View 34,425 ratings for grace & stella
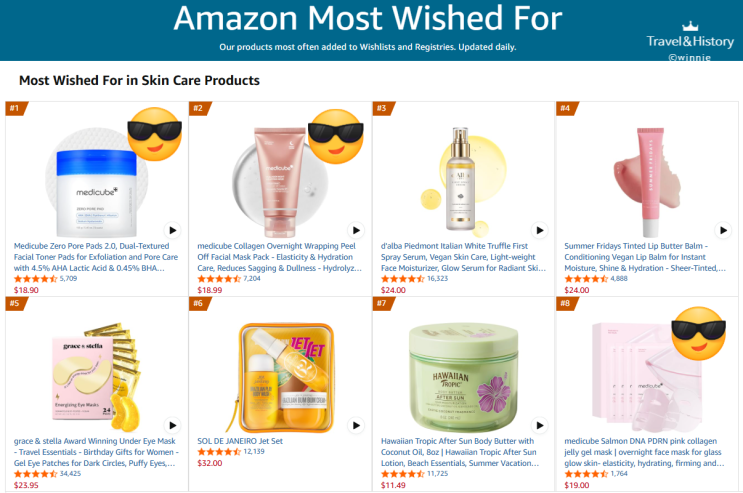This screenshot has height=493, width=743. (70, 474)
